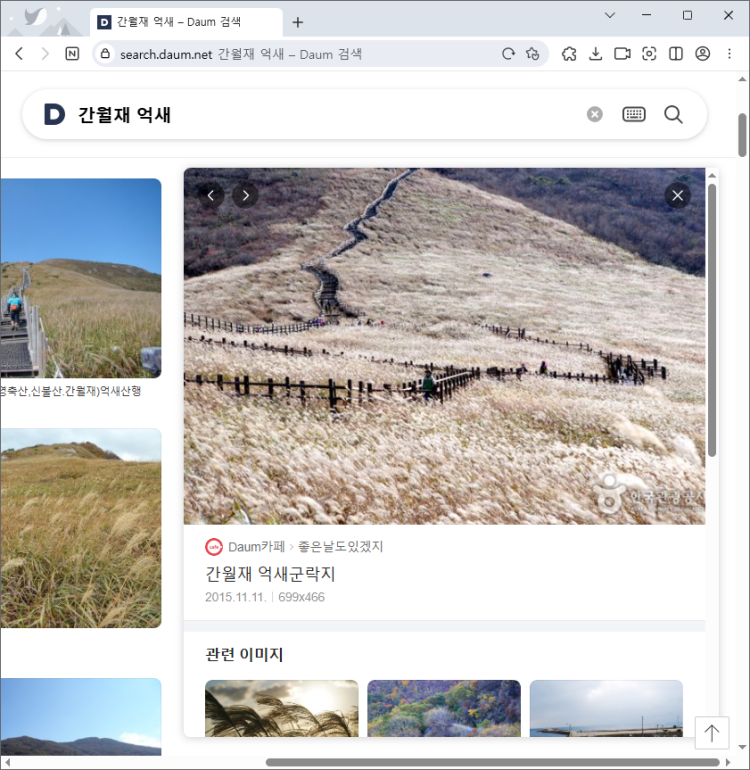The height and width of the screenshot is (770, 750).
Task: Open the 좋은날도있겠지 cafe link
Action: [x=340, y=547]
